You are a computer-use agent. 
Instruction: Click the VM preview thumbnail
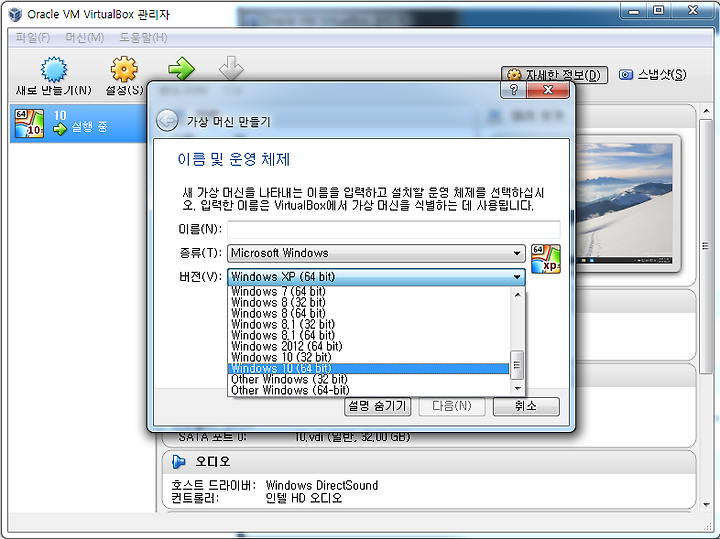(x=625, y=203)
